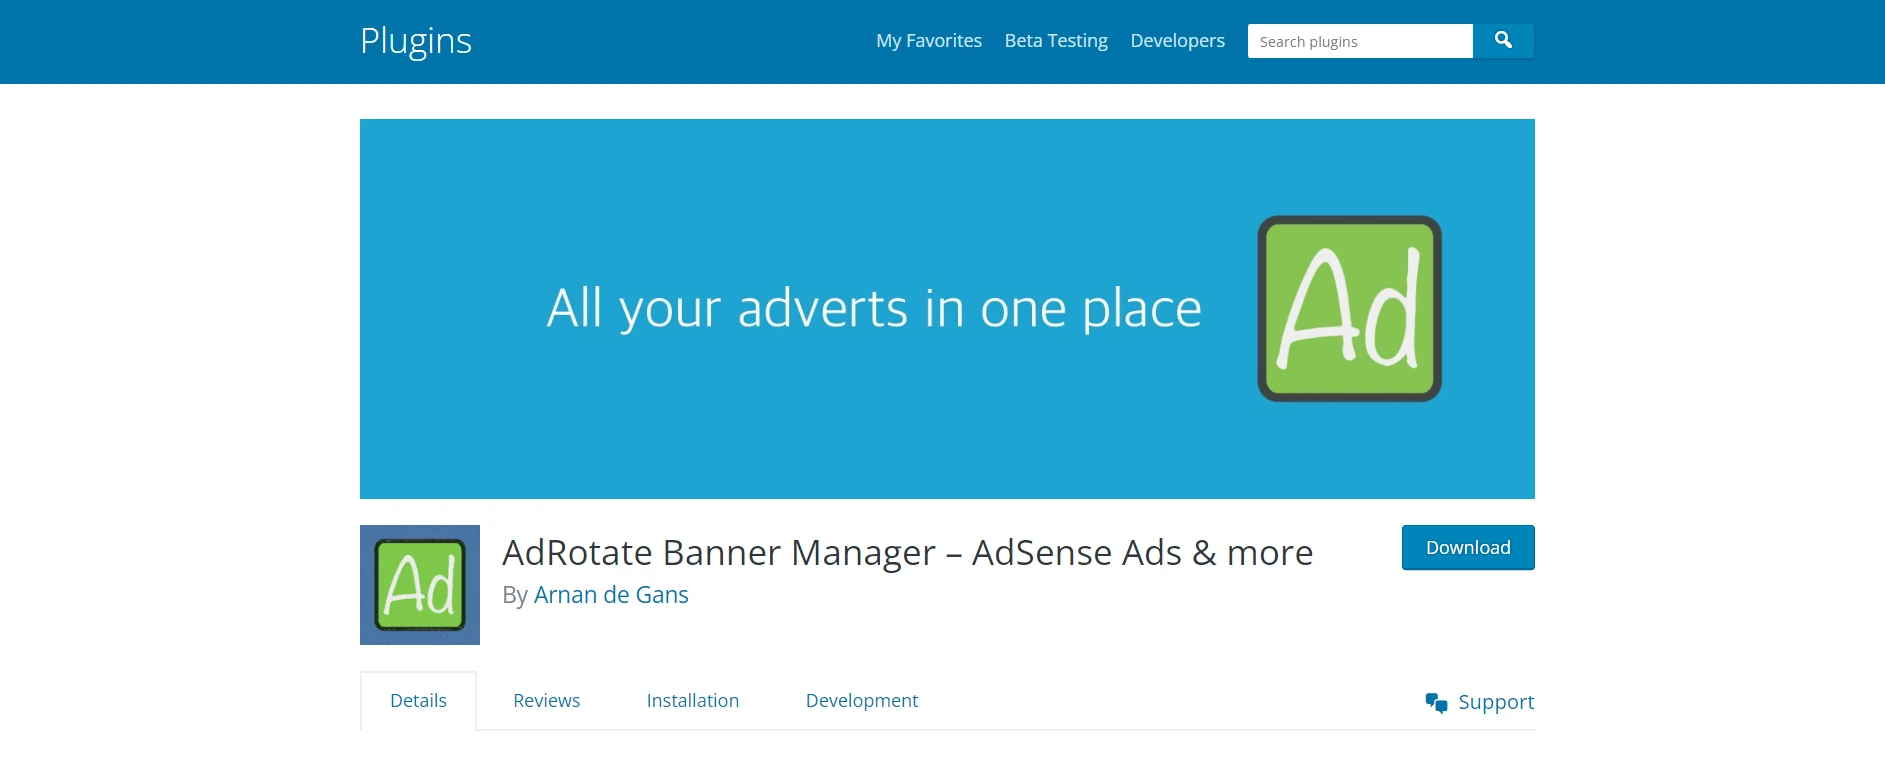
Task: Open the Installation tab
Action: coord(693,701)
